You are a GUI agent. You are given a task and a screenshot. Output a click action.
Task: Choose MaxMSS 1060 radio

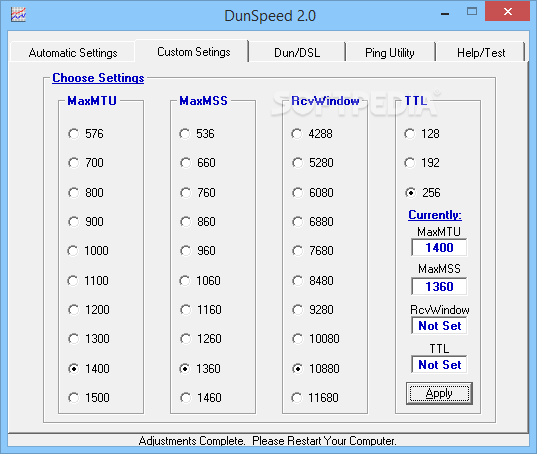pos(200,281)
